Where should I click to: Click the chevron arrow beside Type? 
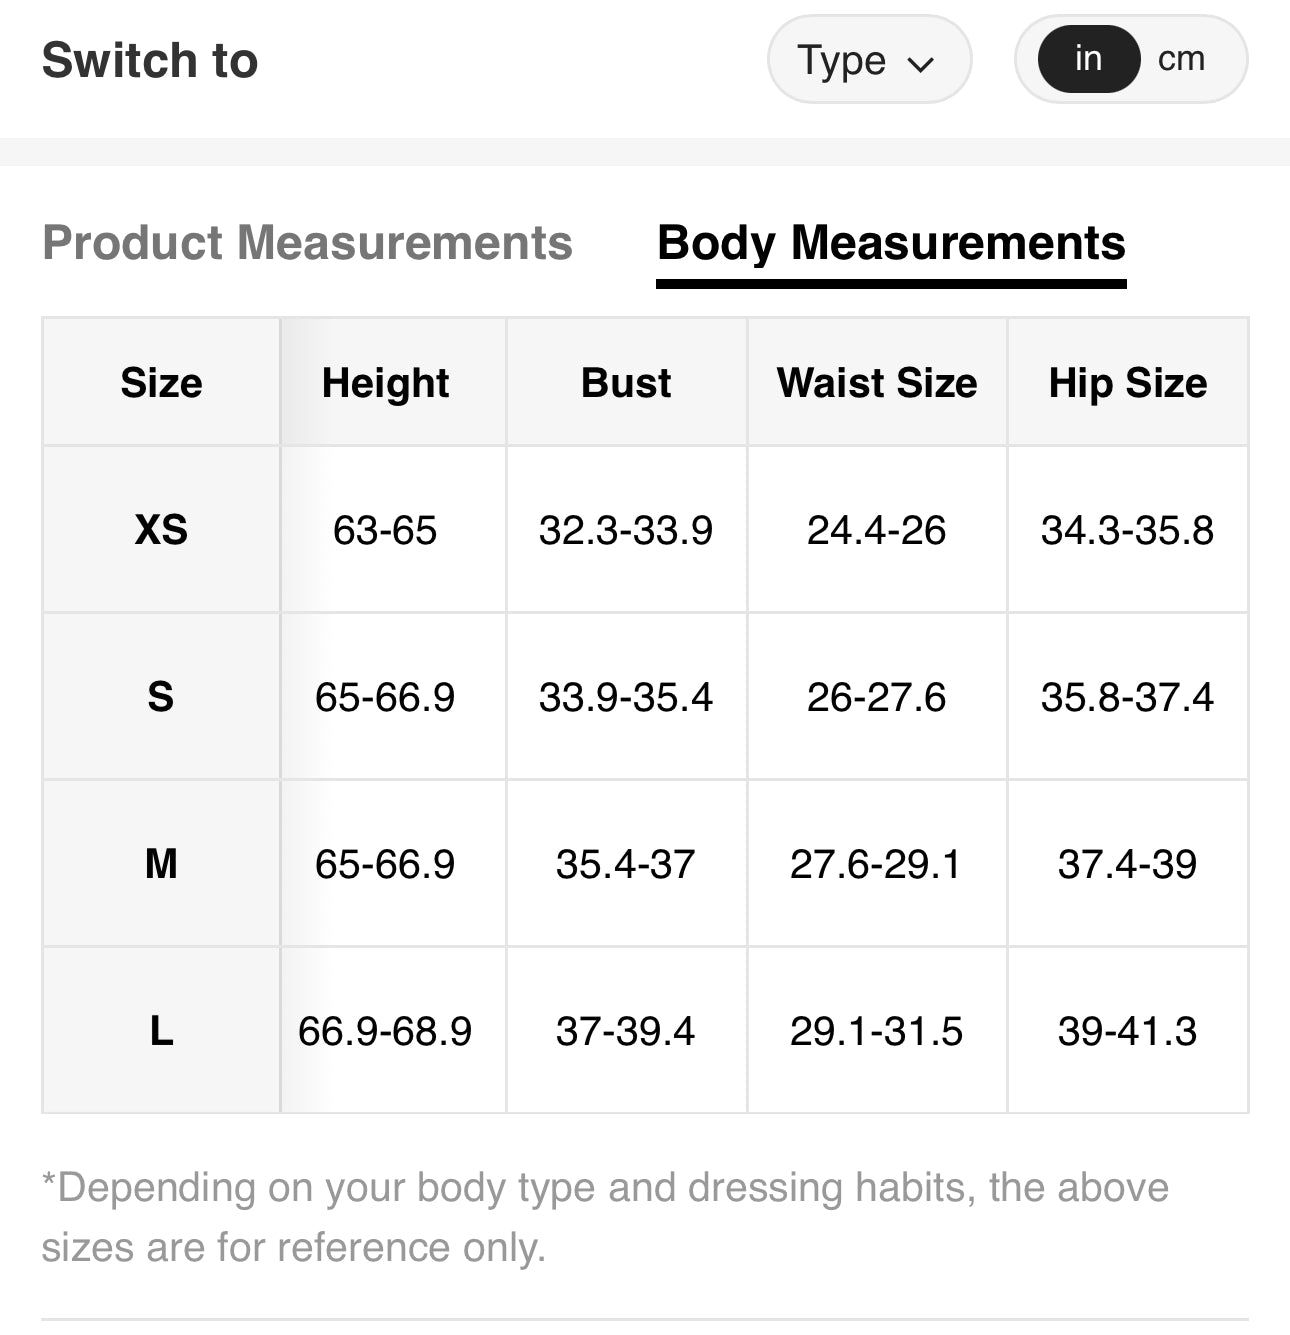point(920,64)
